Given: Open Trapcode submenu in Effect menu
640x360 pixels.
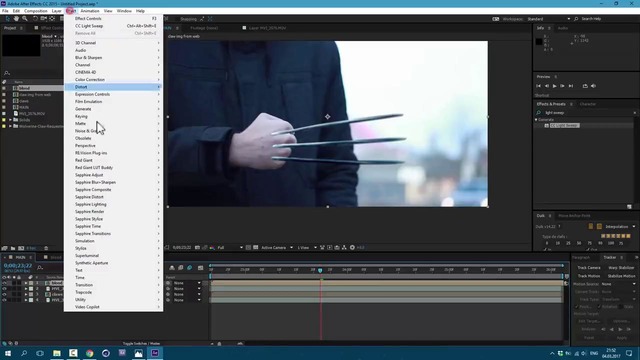Looking at the screenshot, I should click(113, 292).
